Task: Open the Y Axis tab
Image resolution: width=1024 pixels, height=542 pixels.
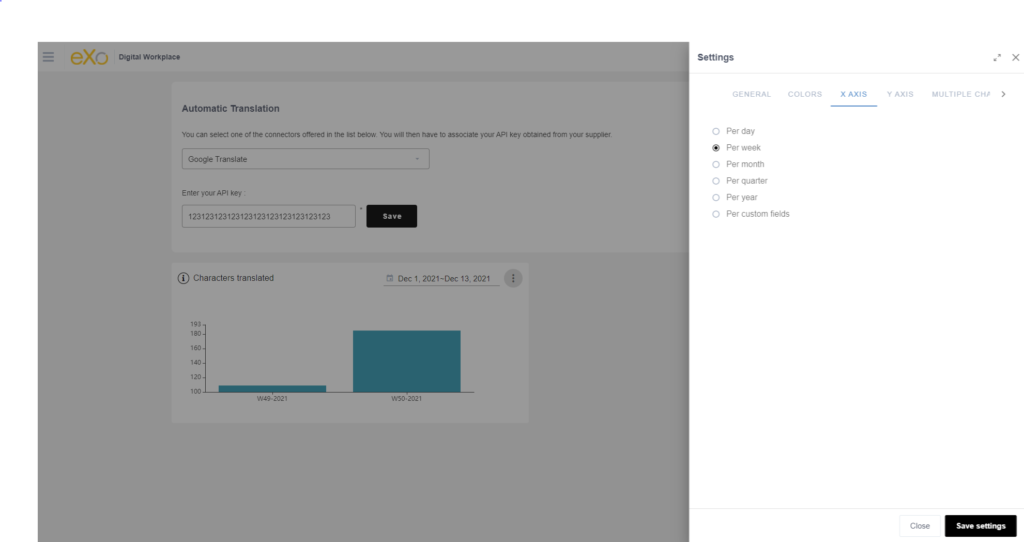Action: click(x=900, y=94)
